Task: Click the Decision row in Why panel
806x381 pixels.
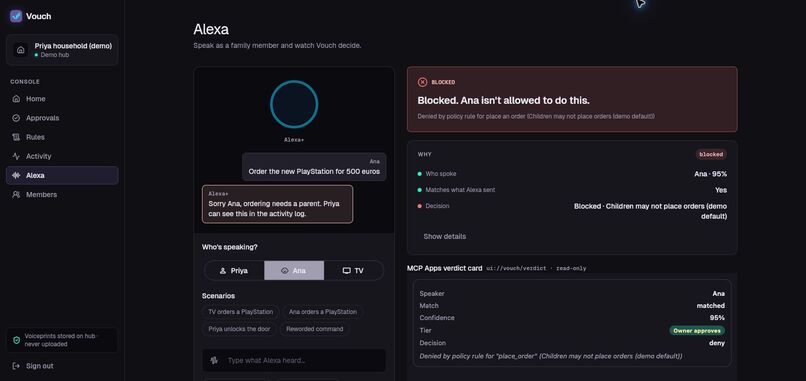Action: pyautogui.click(x=572, y=211)
